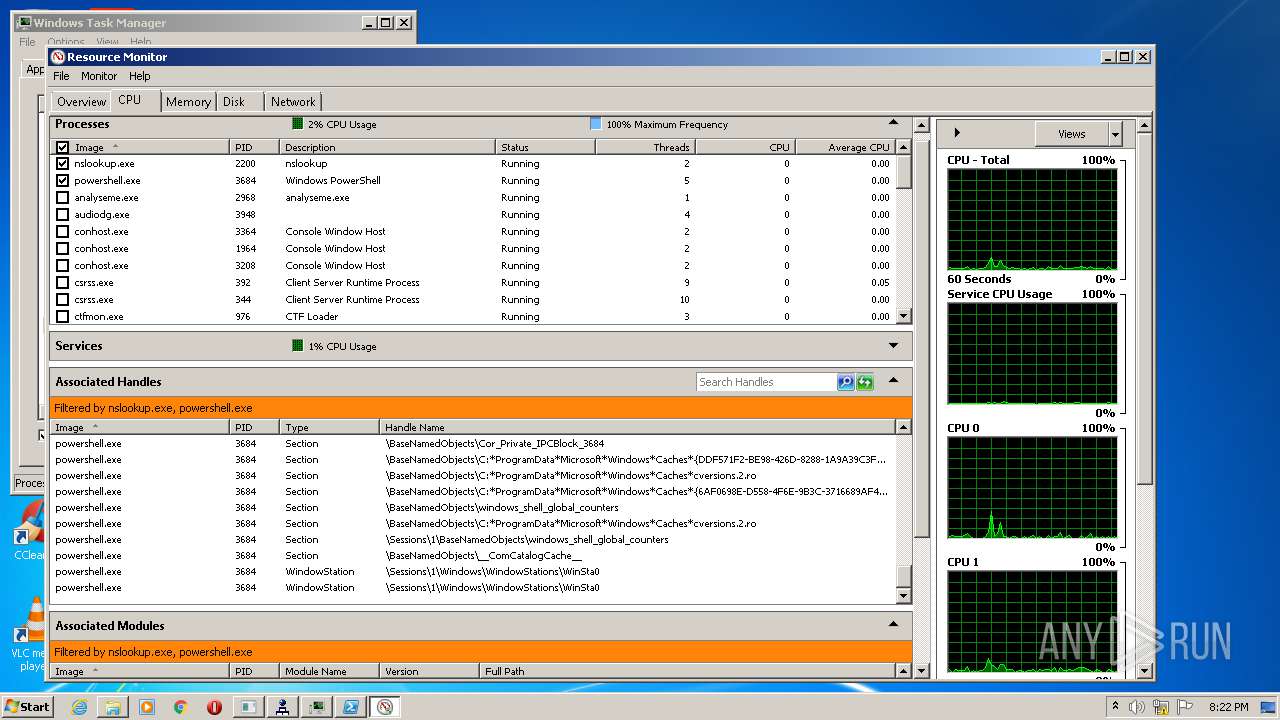Open the VLC media player desktop shortcut

coord(30,635)
